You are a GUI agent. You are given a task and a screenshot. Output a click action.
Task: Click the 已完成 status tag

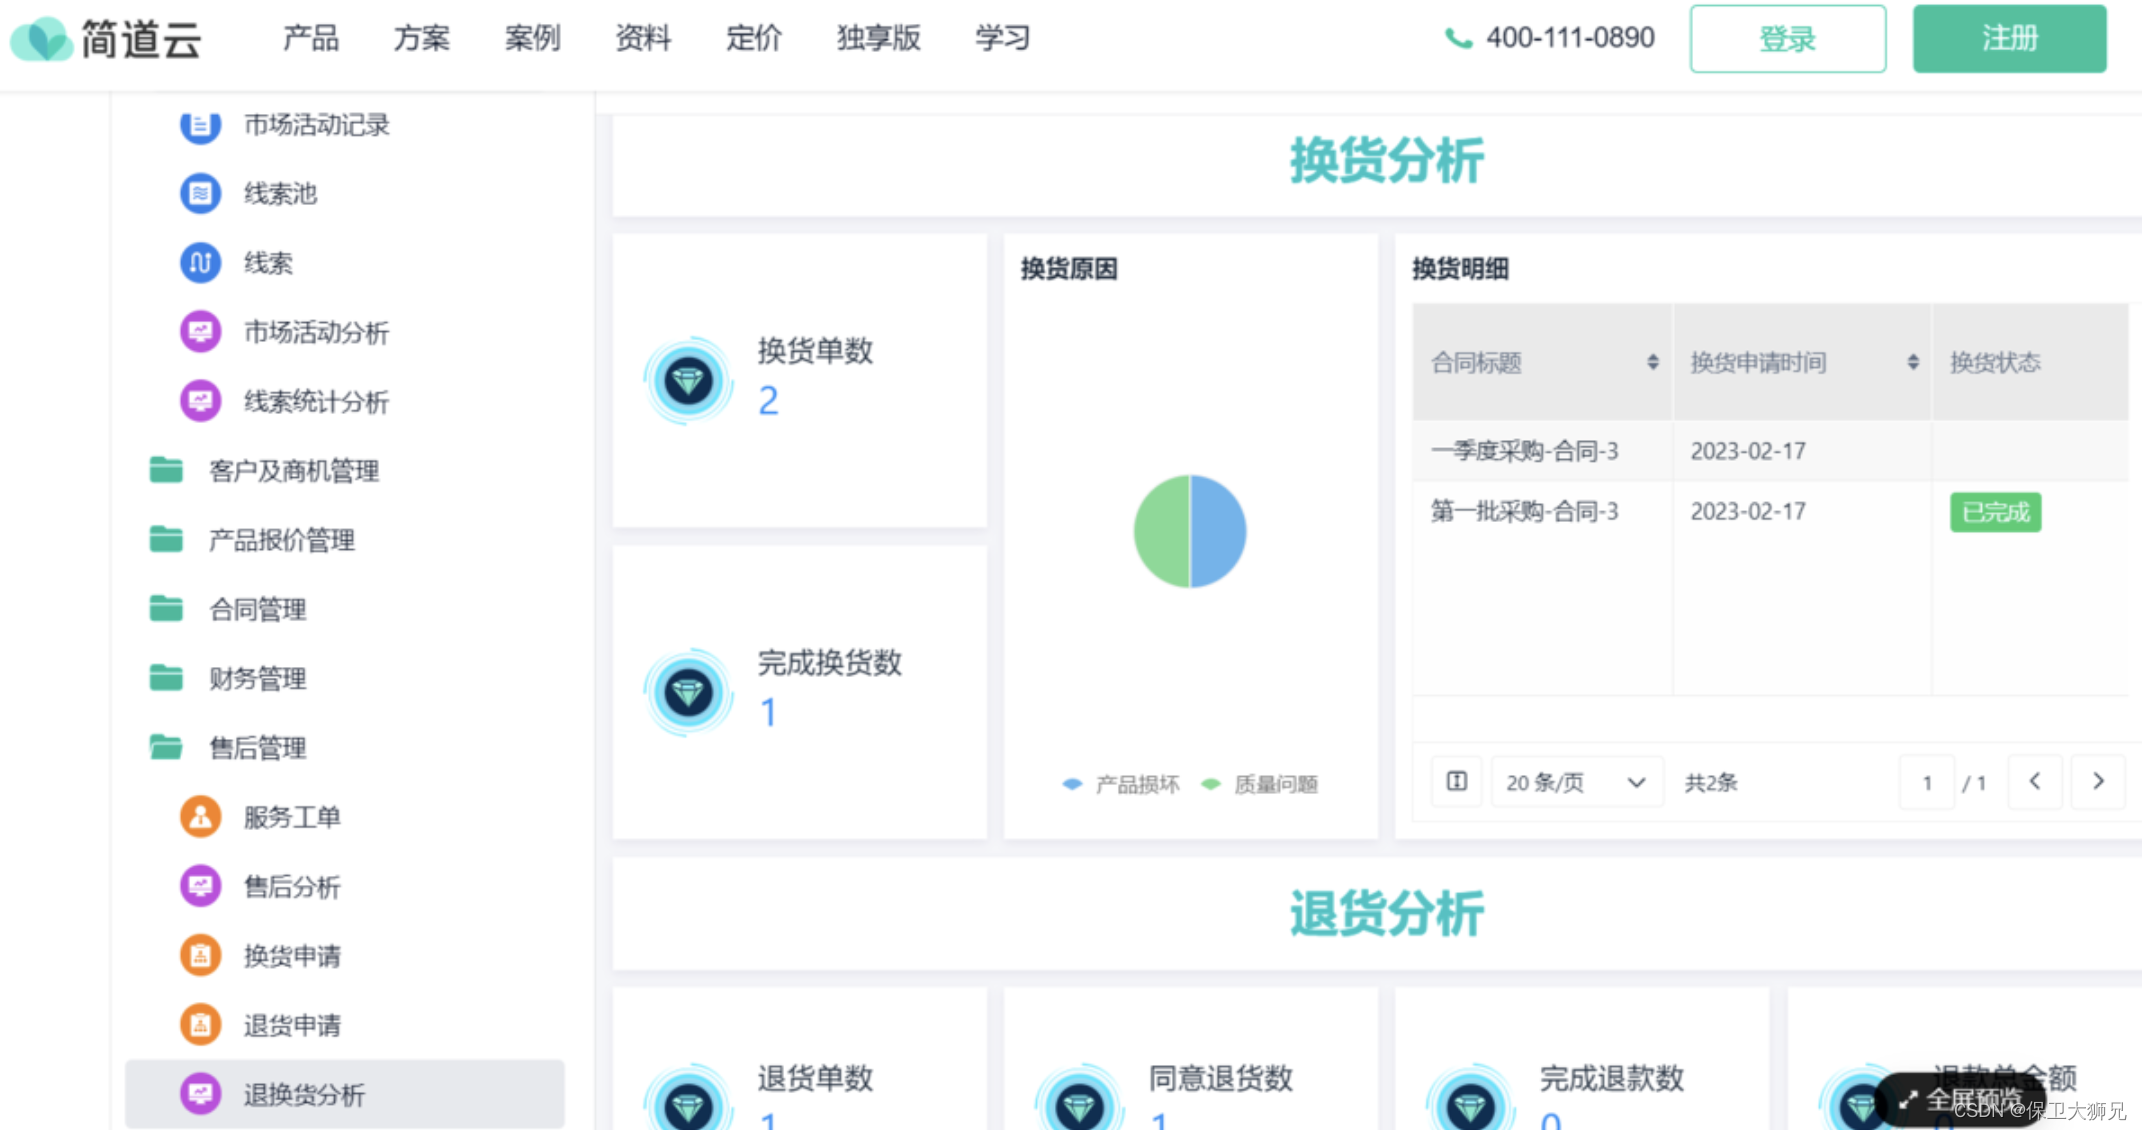1995,512
